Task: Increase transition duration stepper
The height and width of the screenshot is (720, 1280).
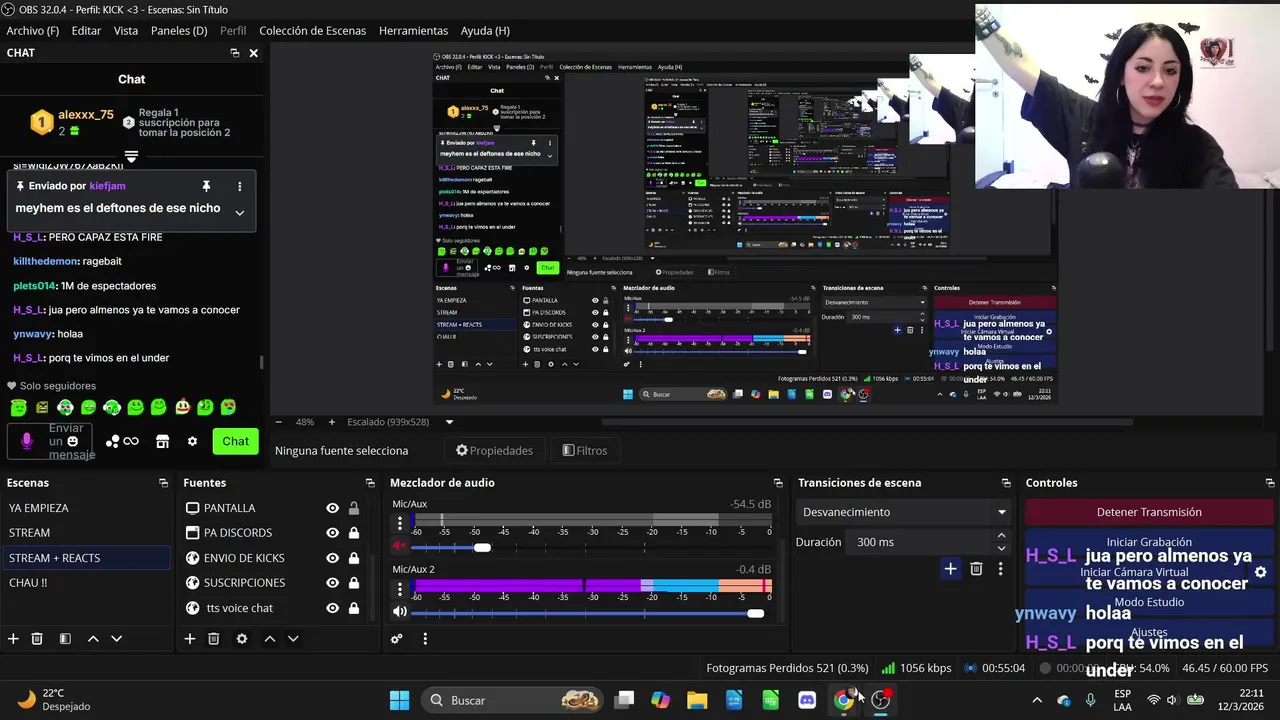Action: click(1001, 536)
